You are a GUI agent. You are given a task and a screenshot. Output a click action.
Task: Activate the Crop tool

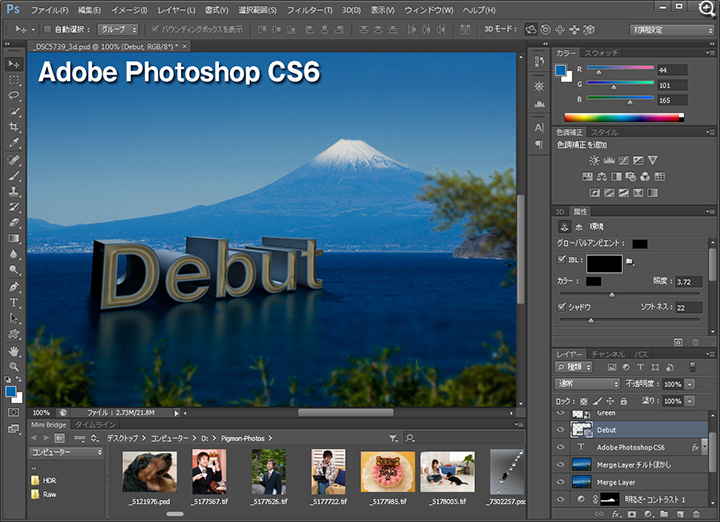point(14,127)
